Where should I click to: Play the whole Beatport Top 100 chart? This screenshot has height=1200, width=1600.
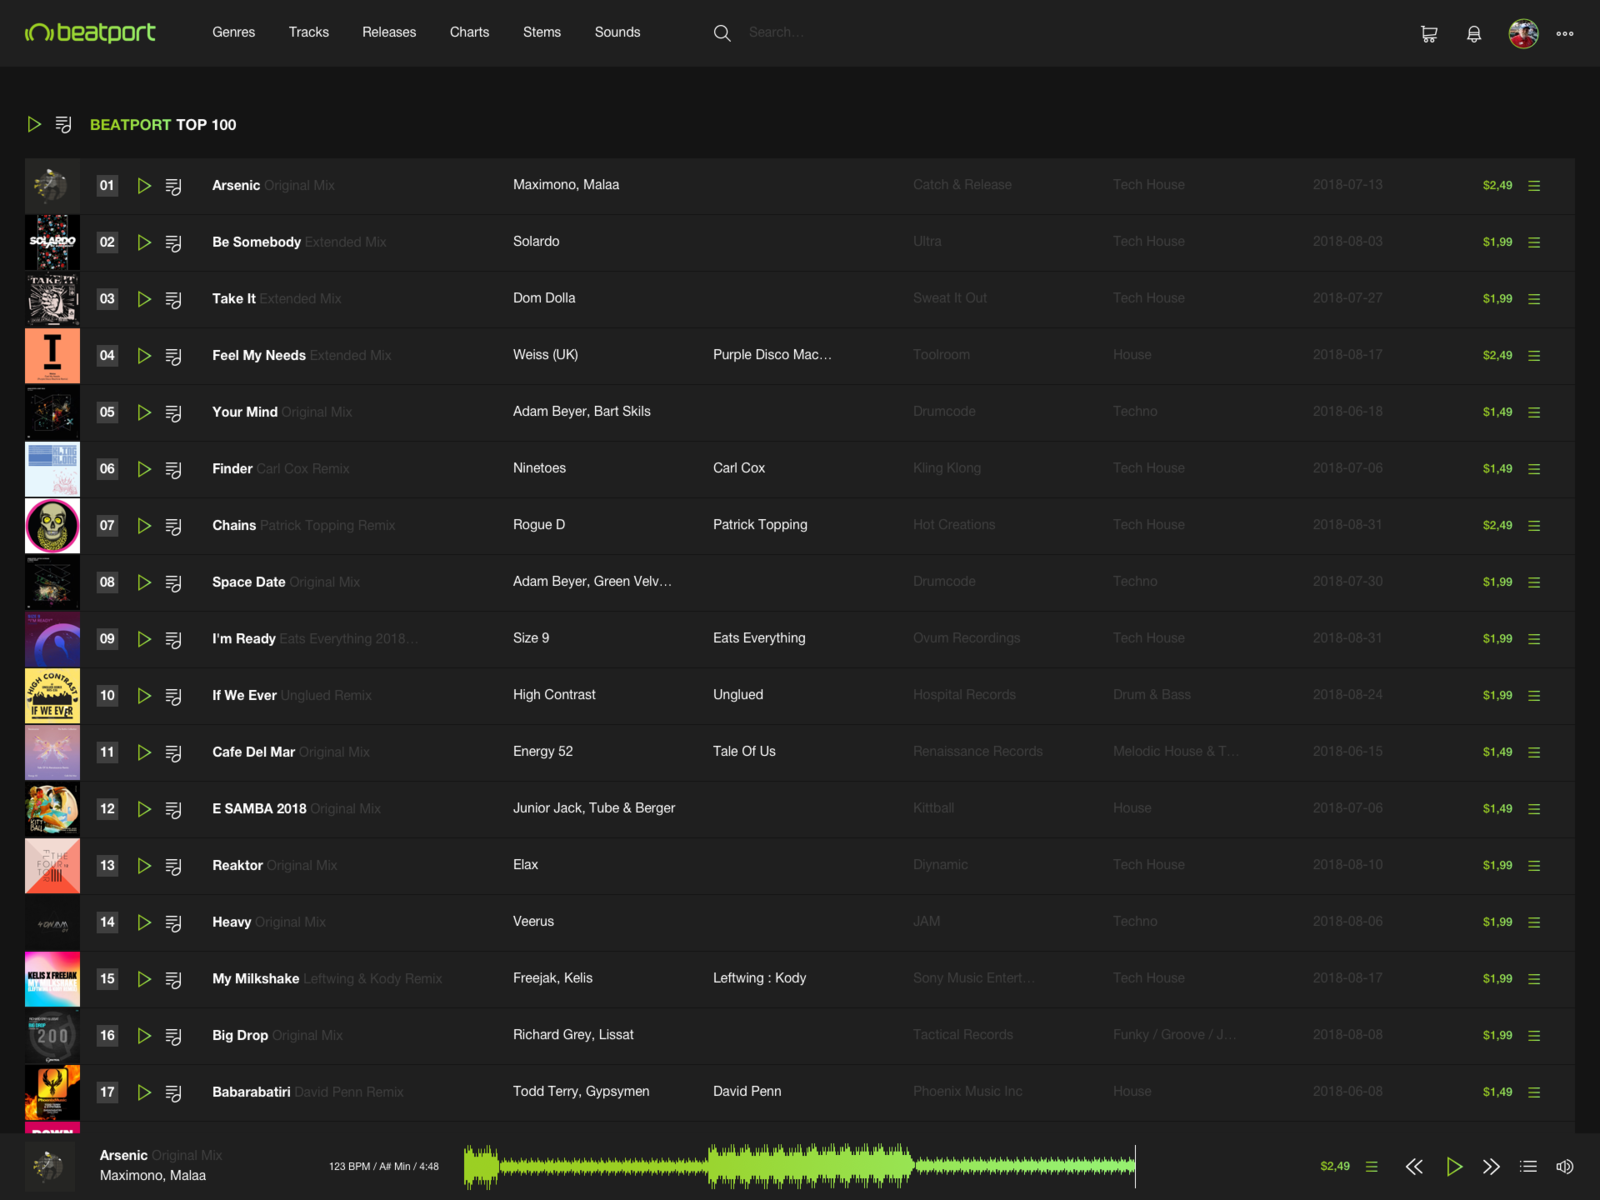[x=34, y=124]
